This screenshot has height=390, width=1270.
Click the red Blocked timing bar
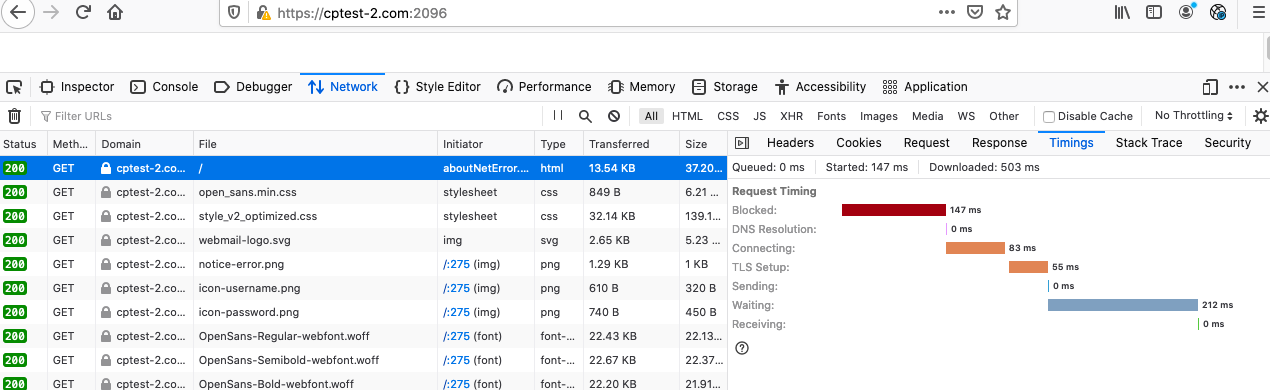[x=894, y=210]
